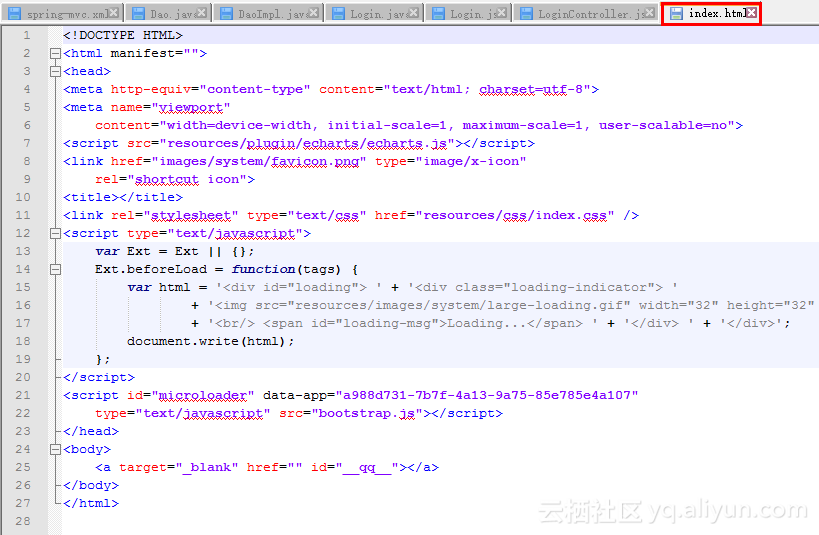The width and height of the screenshot is (819, 535).
Task: Close the DaoImpl.java tab with its X
Action: 314,13
